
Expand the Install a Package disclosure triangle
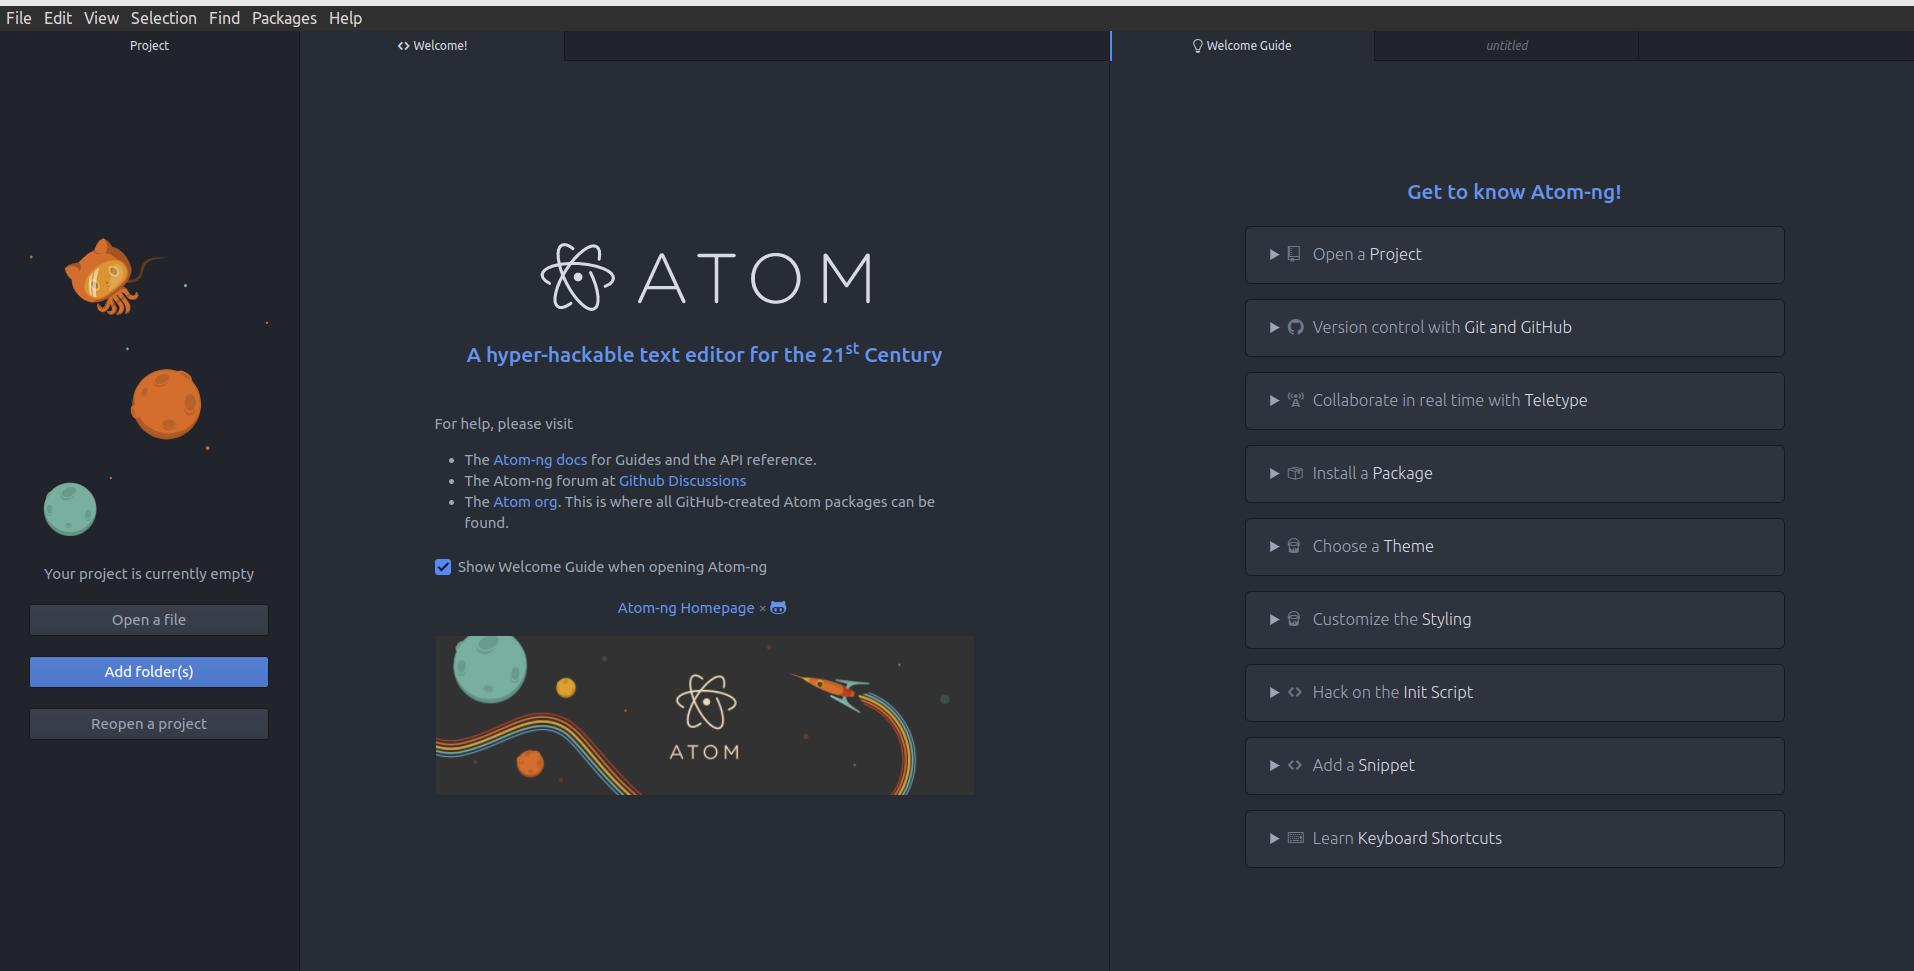(1274, 473)
